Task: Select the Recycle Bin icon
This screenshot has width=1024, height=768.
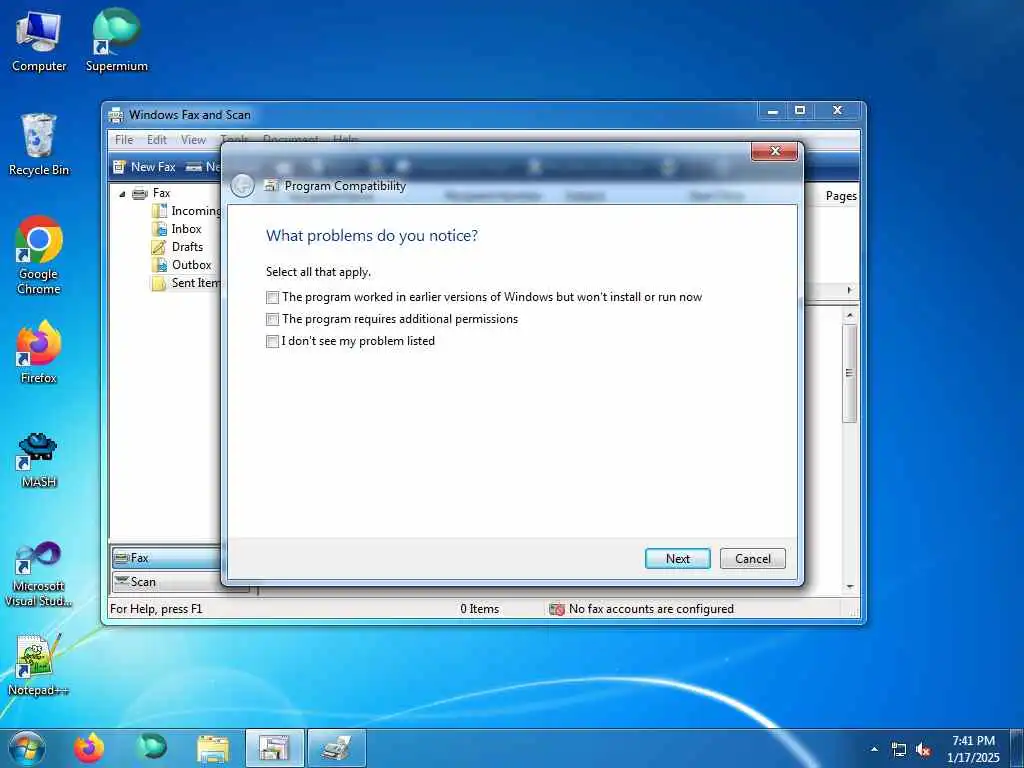Action: coord(39,145)
